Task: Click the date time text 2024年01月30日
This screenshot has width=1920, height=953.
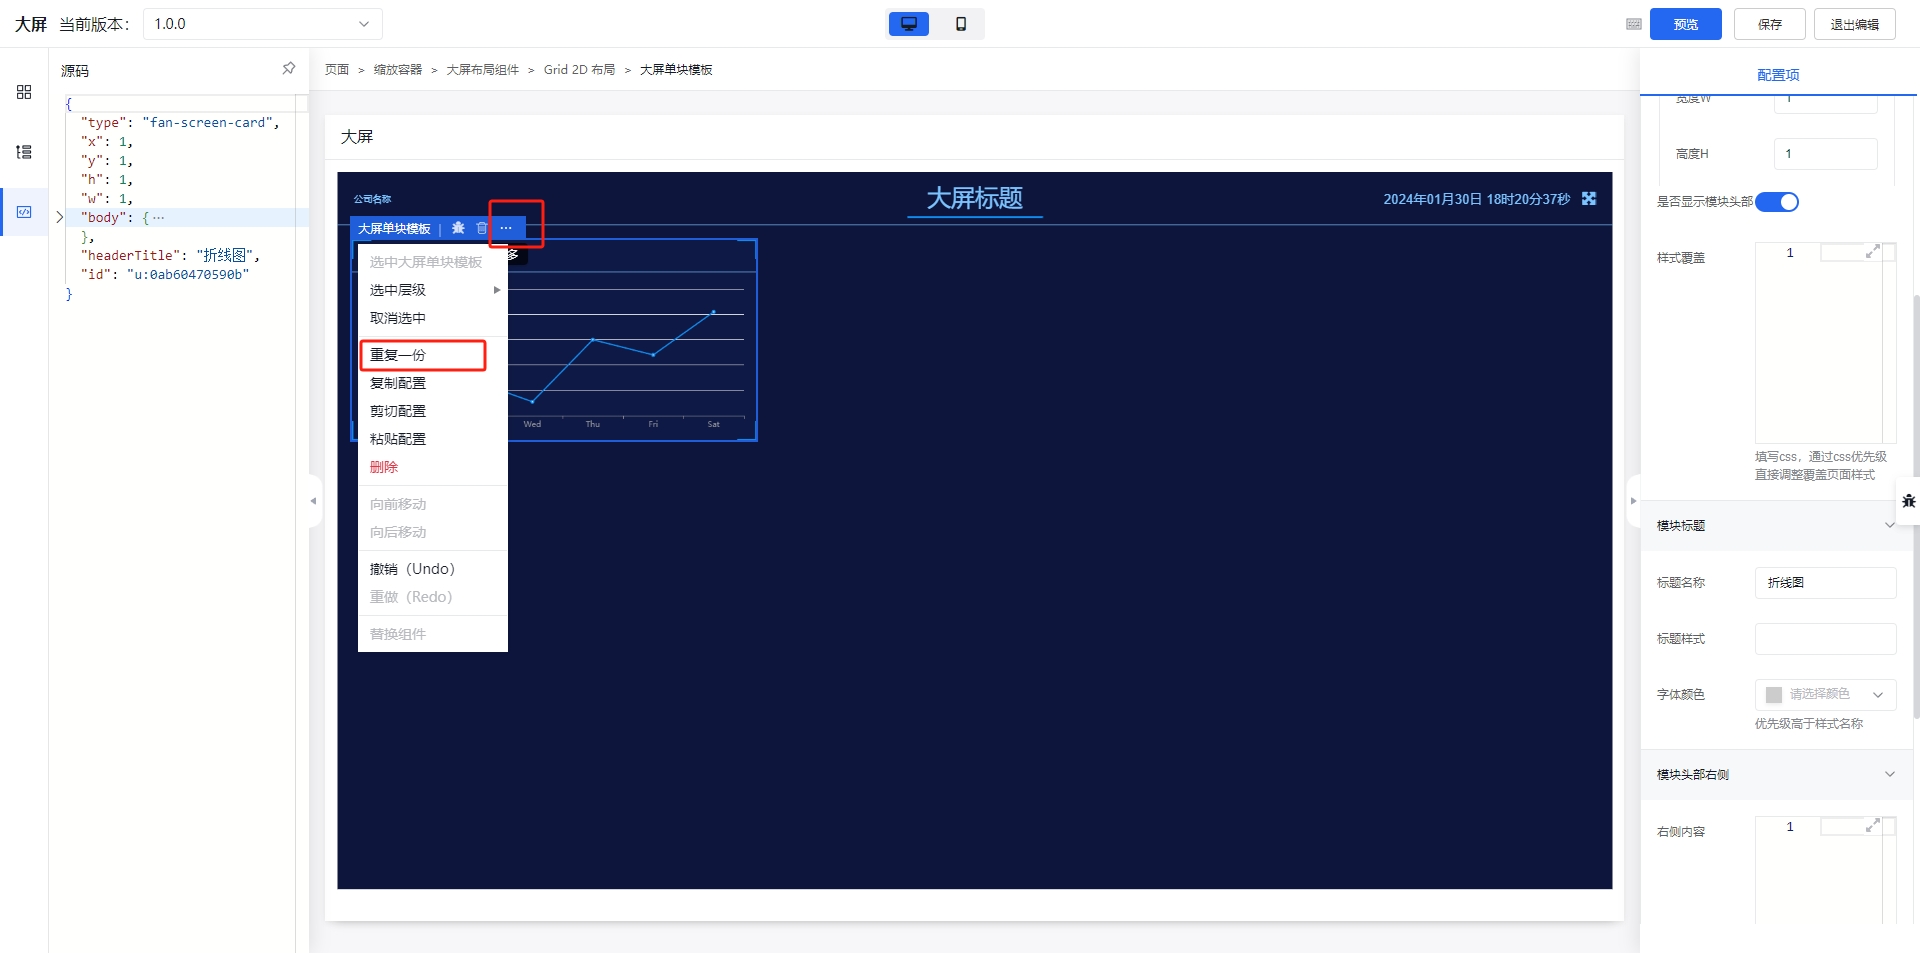Action: pos(1477,199)
